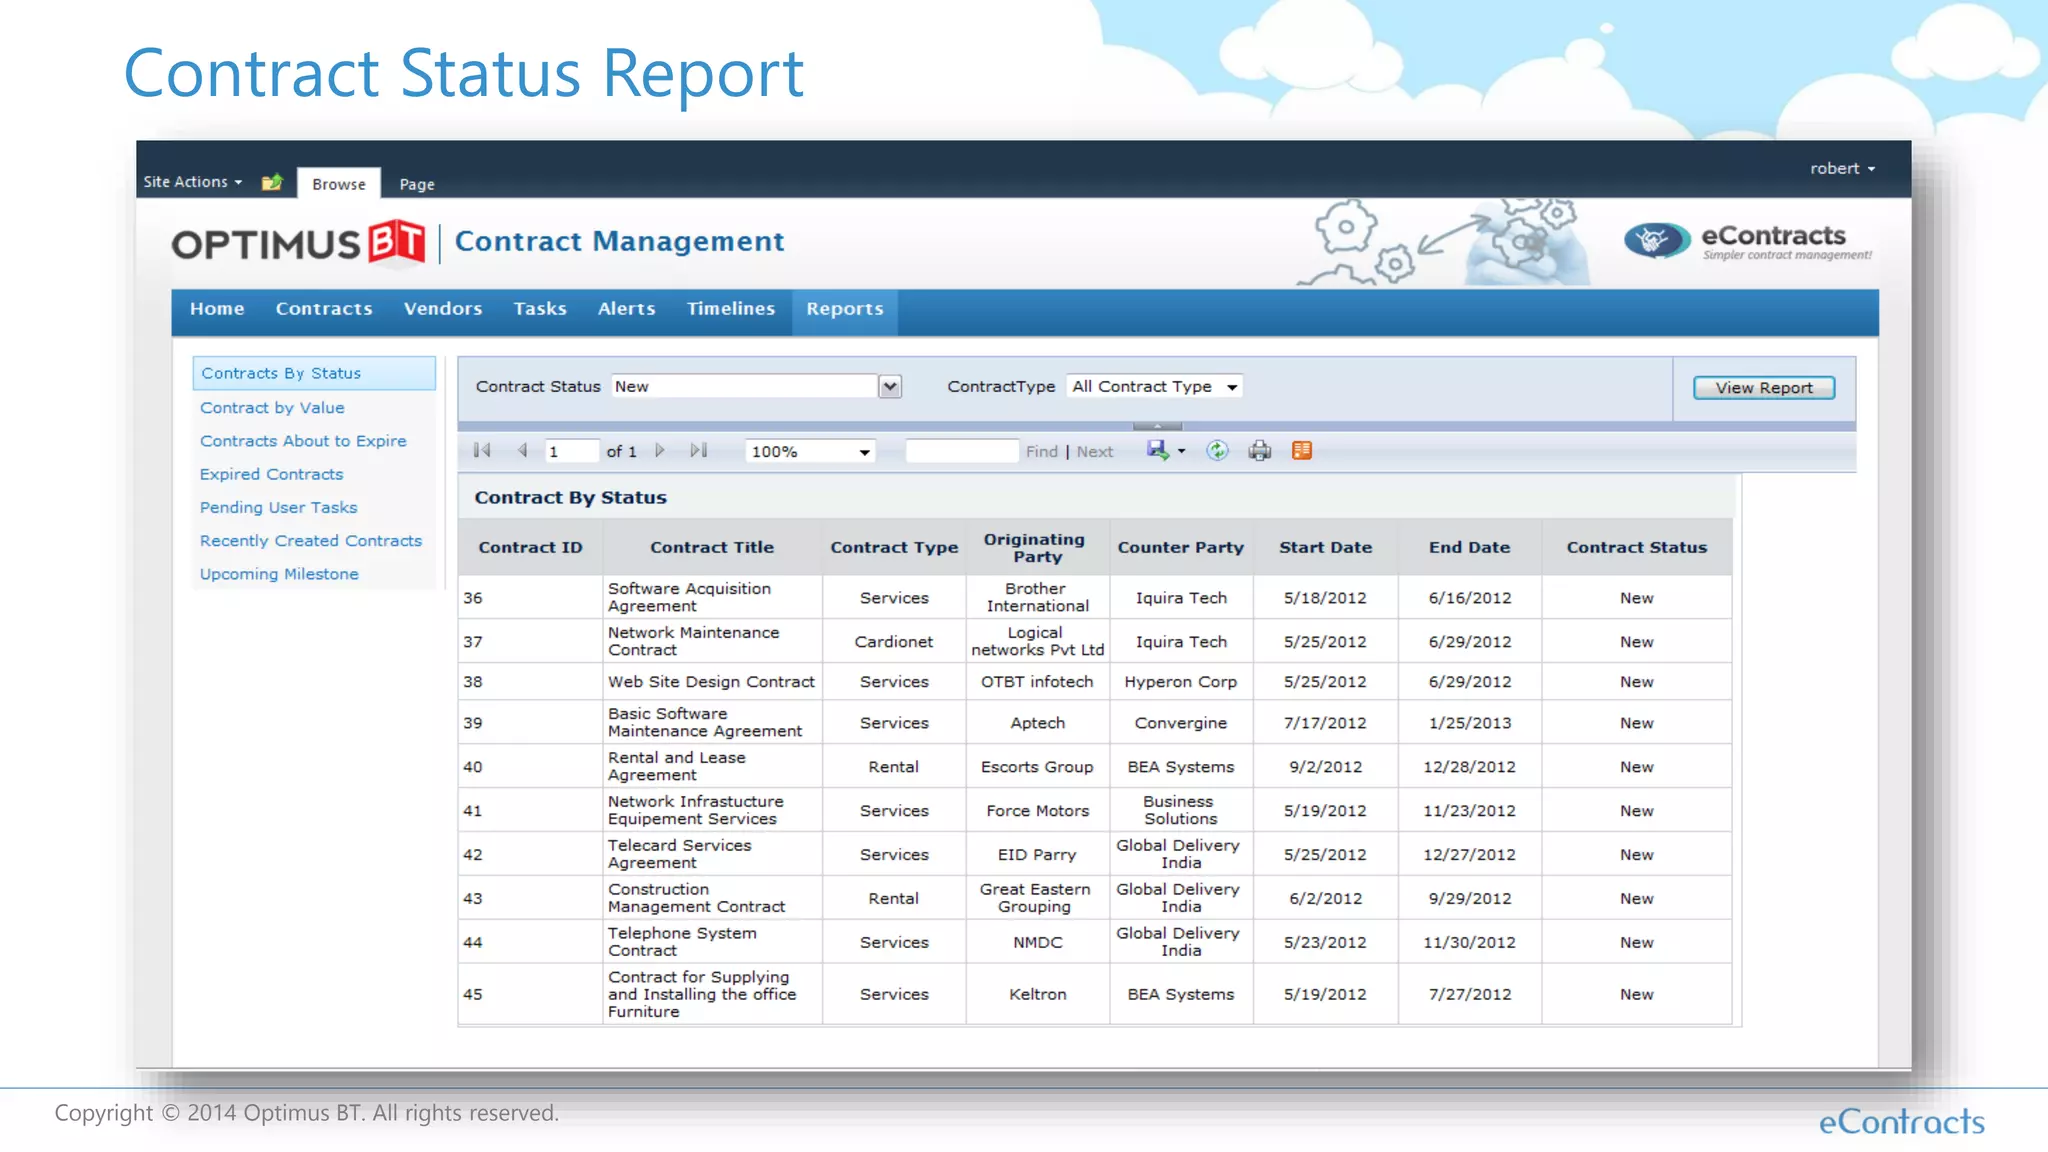The height and width of the screenshot is (1152, 2048).
Task: Select Network Maintenance Contract cell
Action: pos(712,641)
